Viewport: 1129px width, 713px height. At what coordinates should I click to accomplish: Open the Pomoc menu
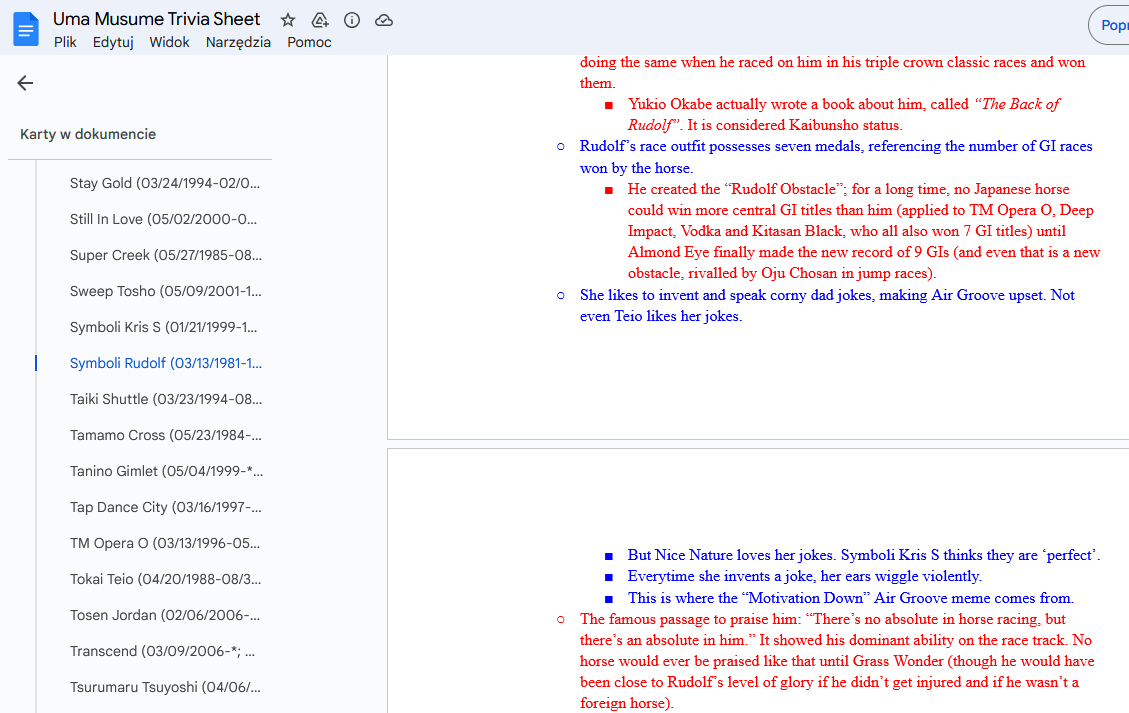309,42
